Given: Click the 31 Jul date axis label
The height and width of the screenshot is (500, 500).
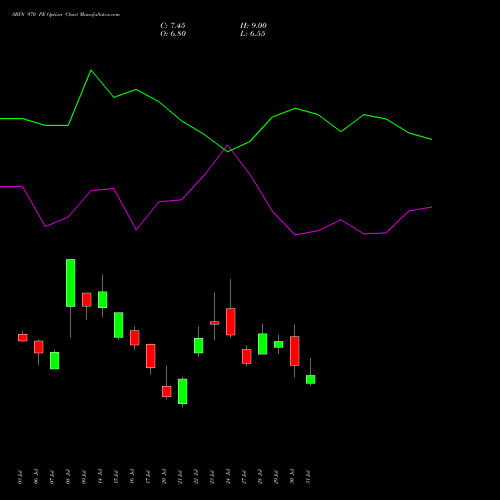Looking at the screenshot, I should click(308, 477).
